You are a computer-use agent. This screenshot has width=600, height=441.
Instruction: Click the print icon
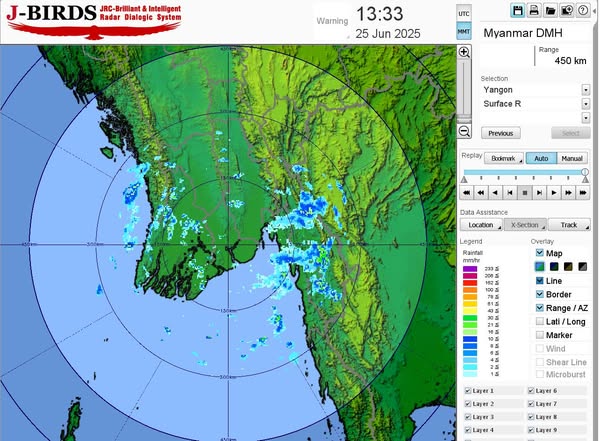(534, 10)
